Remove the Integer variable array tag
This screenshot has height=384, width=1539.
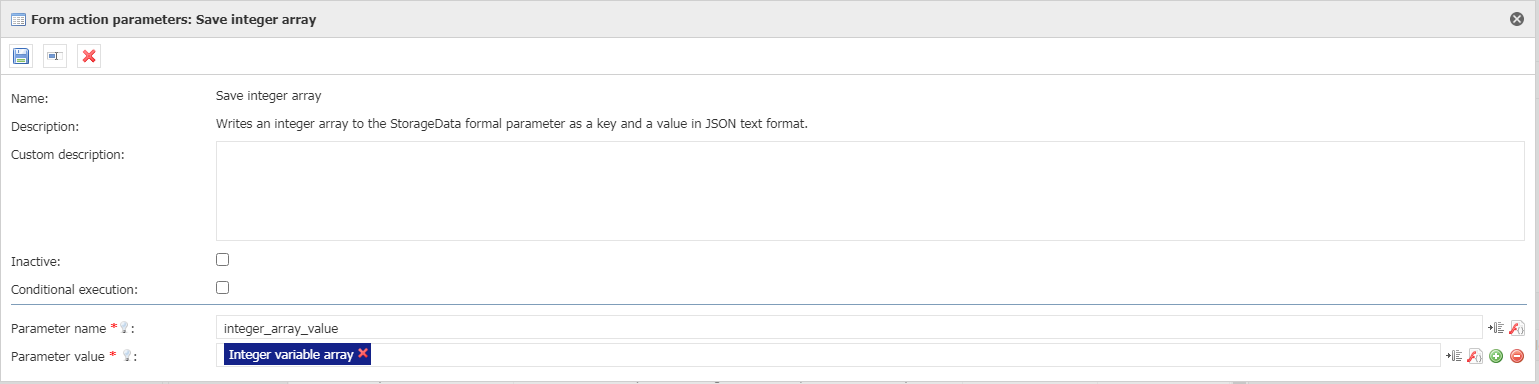363,353
